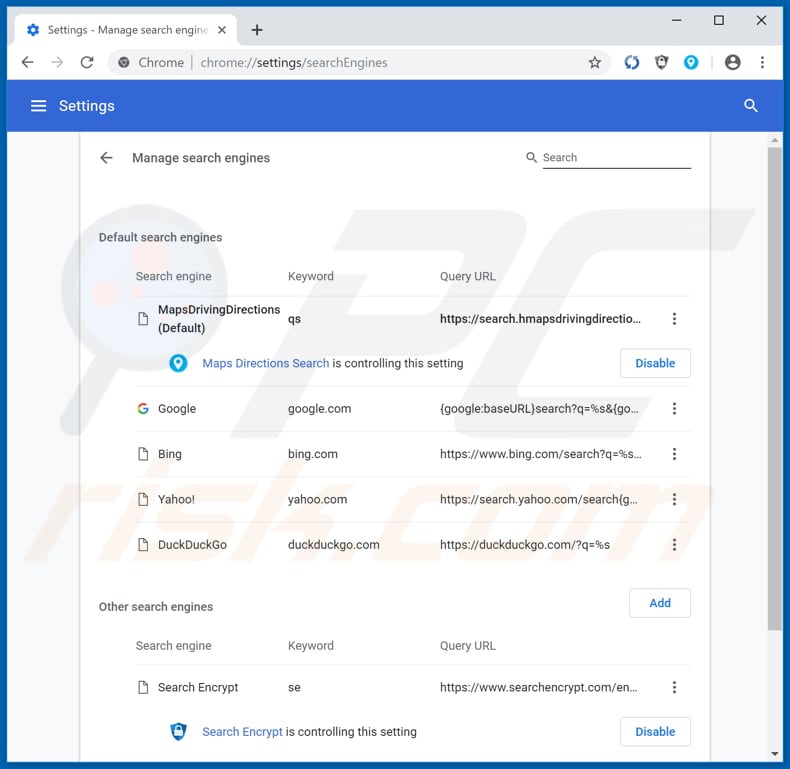Click Settings header search magnifier
This screenshot has width=790, height=769.
(750, 106)
